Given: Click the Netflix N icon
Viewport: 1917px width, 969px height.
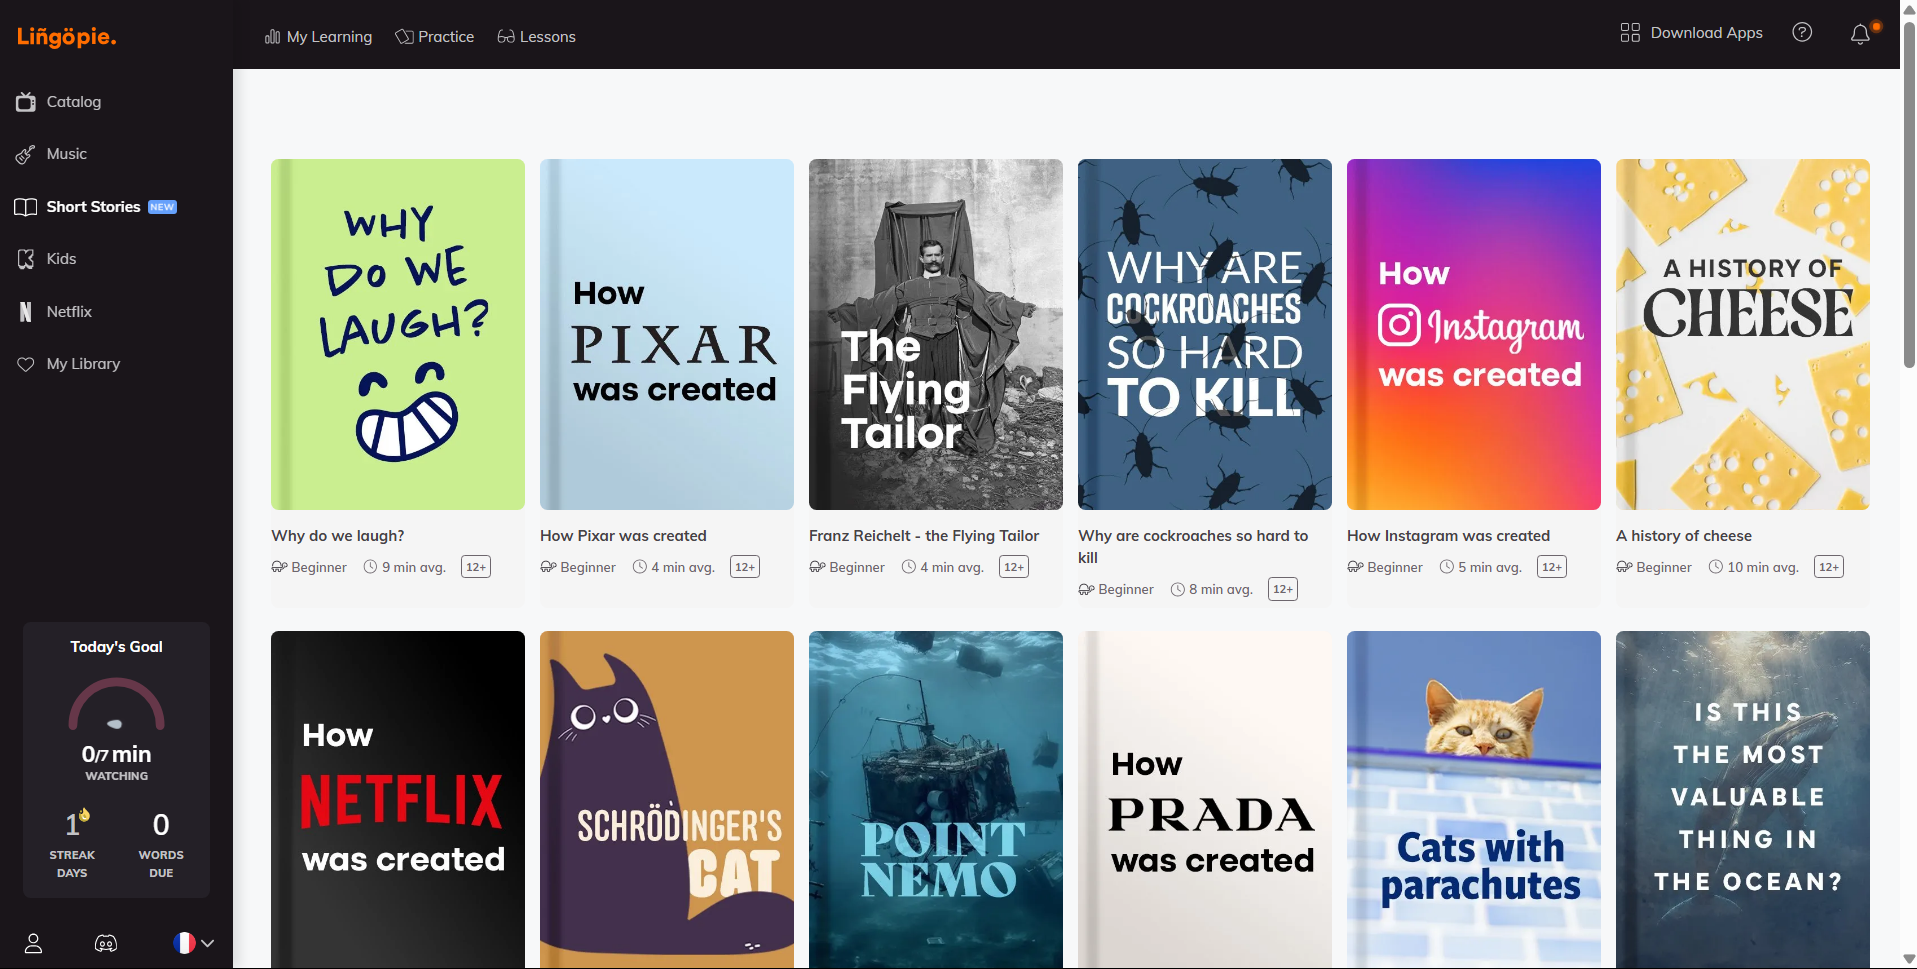Looking at the screenshot, I should (x=26, y=312).
